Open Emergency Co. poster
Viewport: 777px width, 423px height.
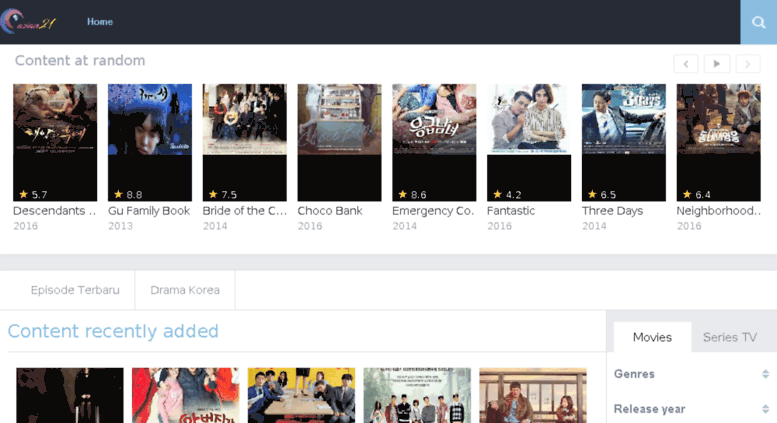coord(434,143)
